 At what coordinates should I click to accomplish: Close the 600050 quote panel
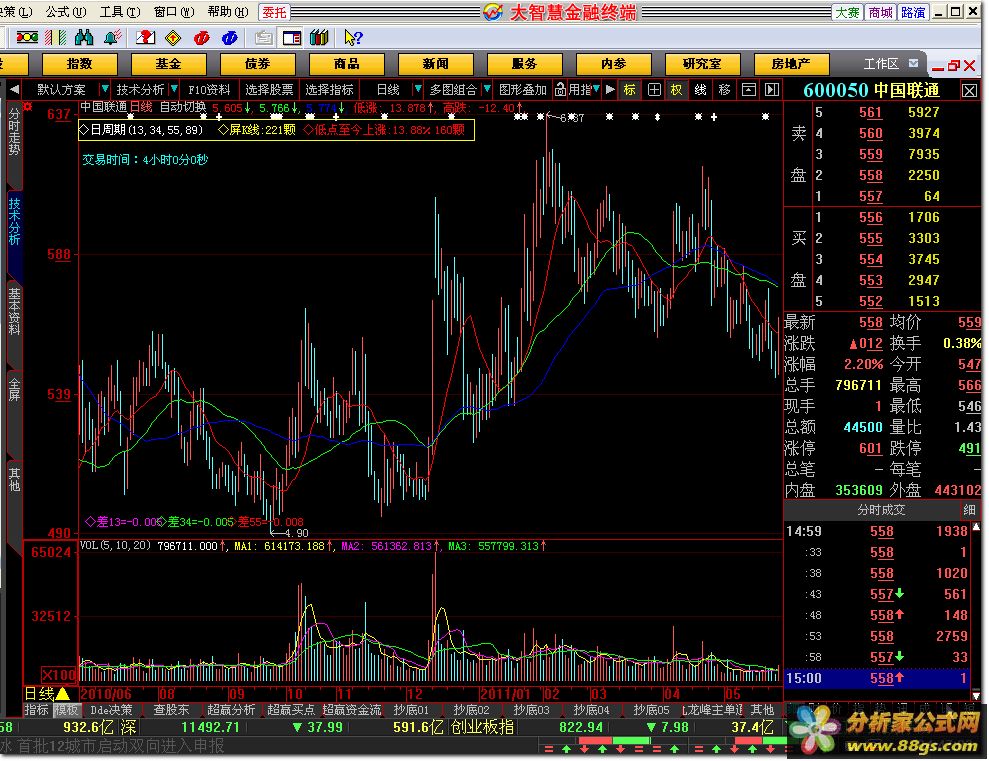[969, 91]
